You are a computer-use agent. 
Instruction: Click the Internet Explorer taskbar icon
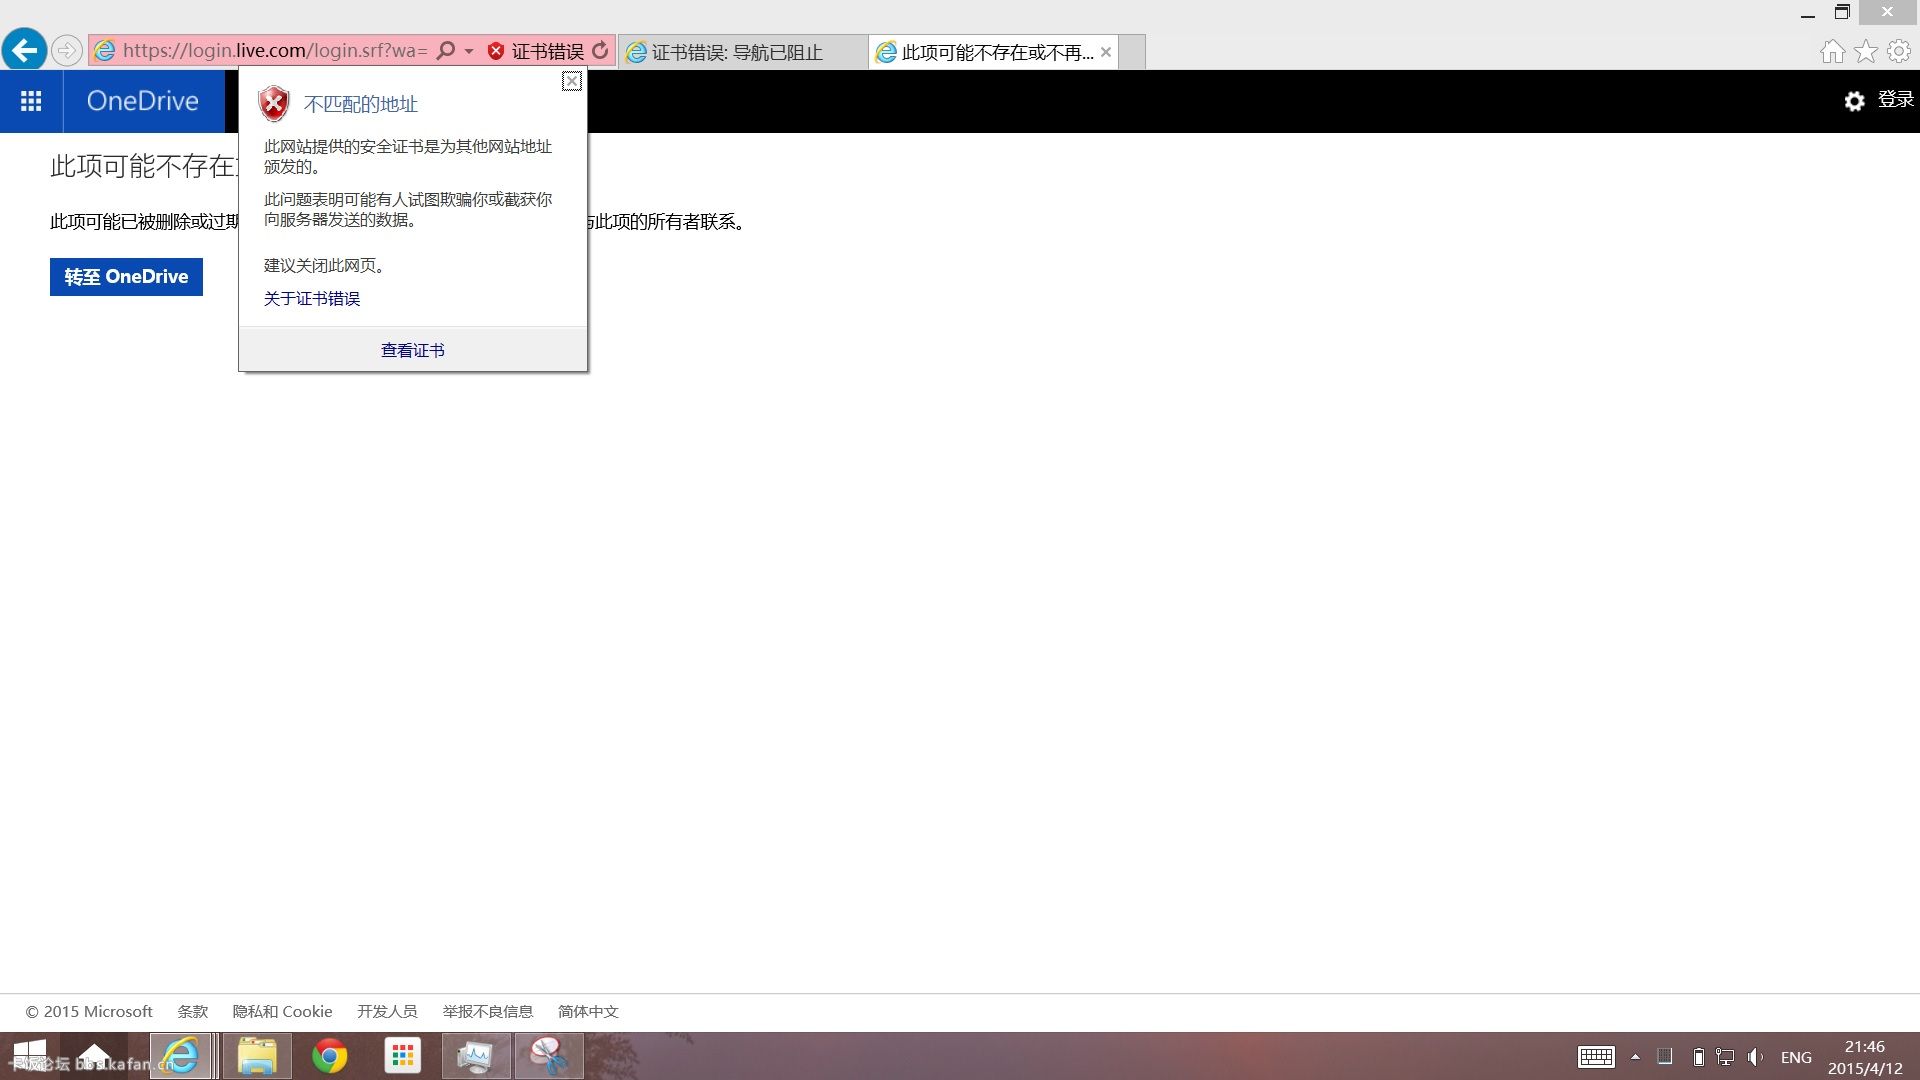coord(181,1056)
